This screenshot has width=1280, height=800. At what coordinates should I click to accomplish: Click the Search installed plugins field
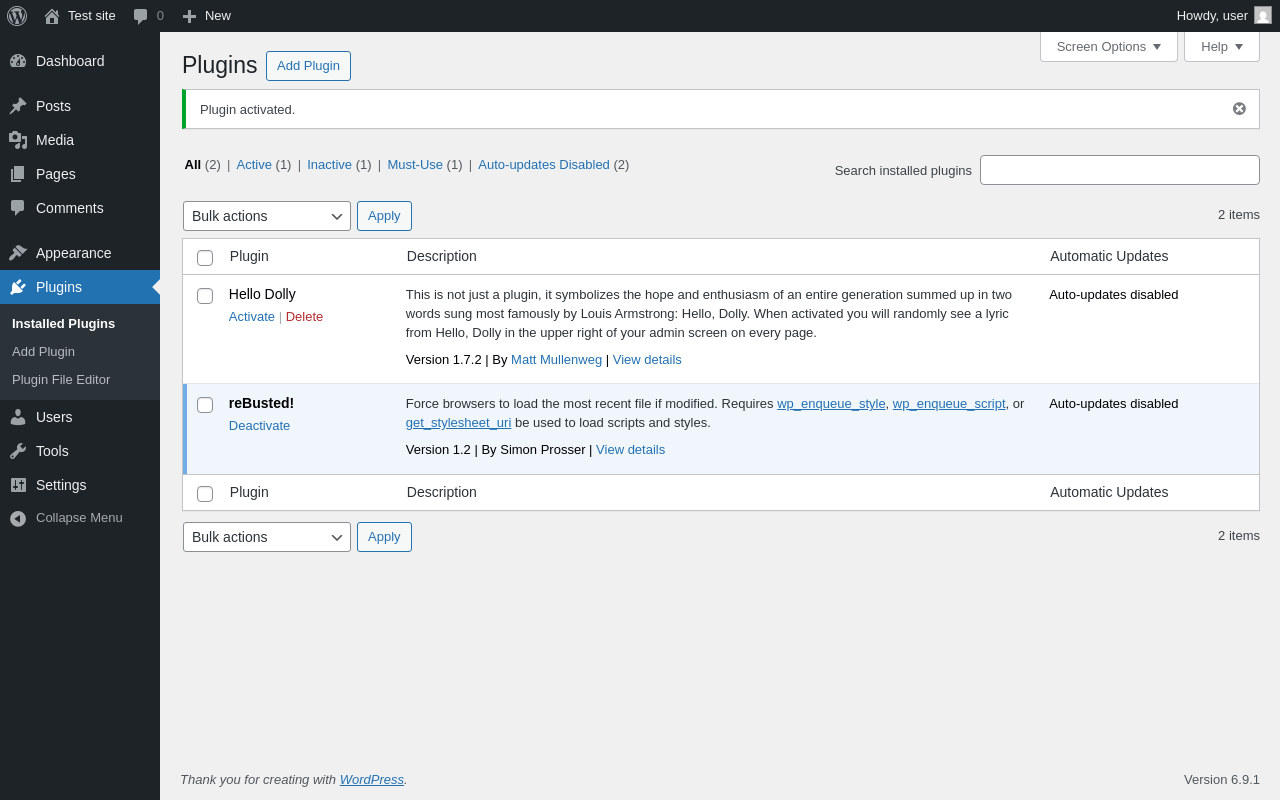(1119, 170)
